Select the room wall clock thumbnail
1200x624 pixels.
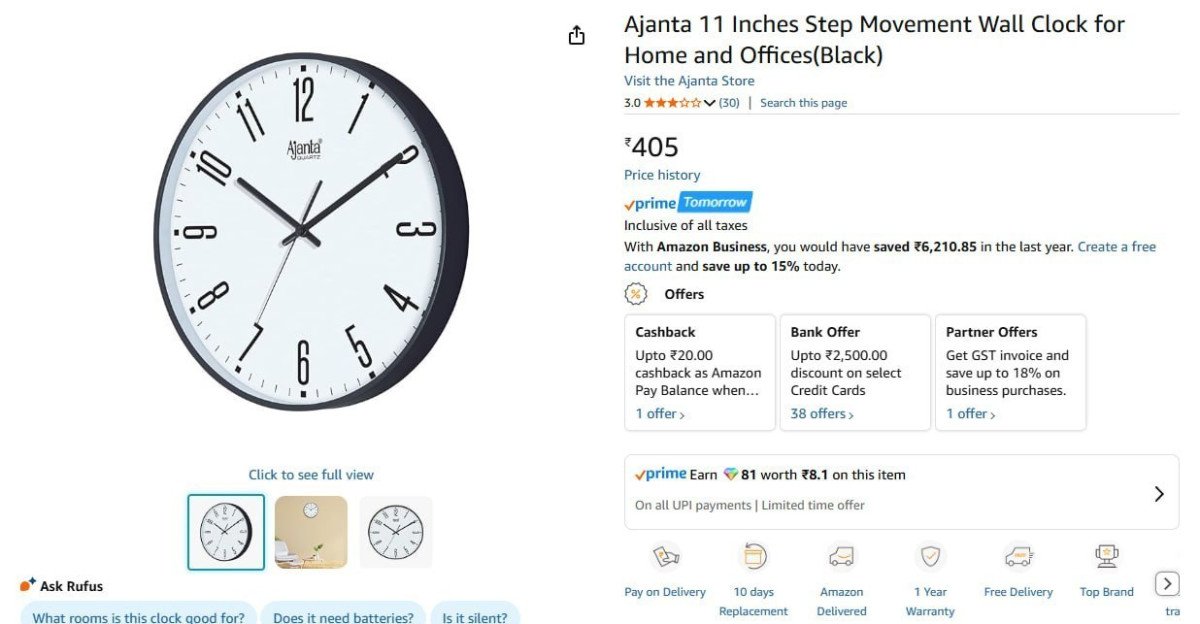(x=311, y=532)
